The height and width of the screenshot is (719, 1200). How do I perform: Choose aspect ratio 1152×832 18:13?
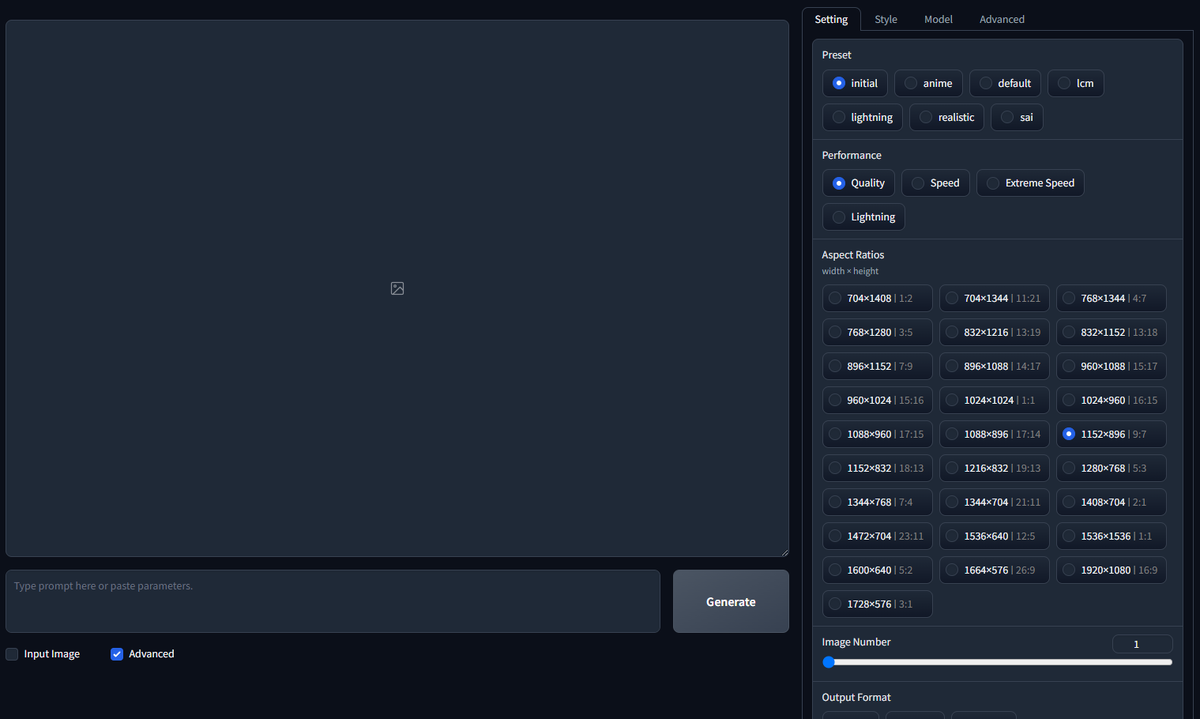[x=877, y=468]
